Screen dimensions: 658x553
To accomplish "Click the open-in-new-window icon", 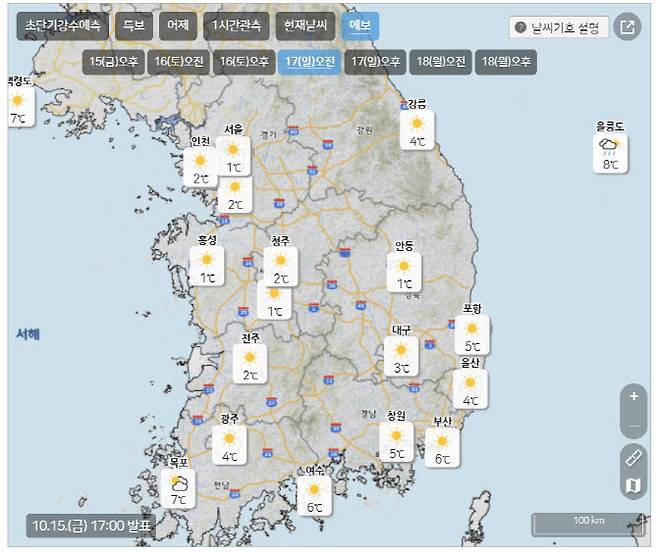I will click(627, 27).
